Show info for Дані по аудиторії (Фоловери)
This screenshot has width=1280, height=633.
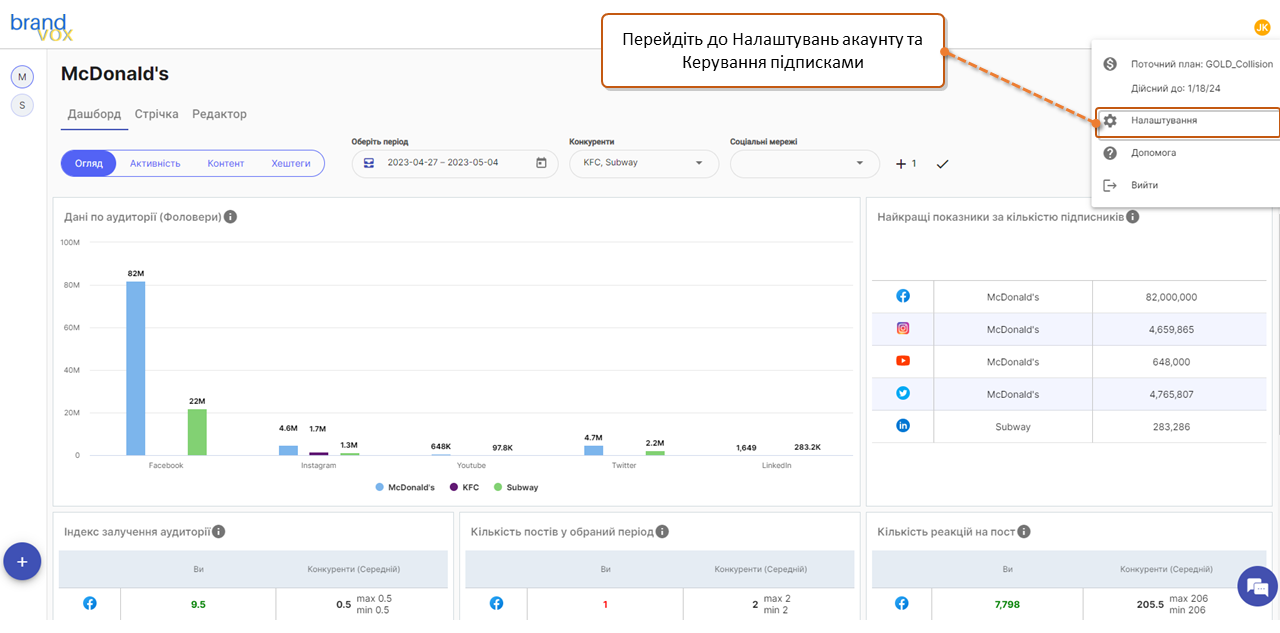pos(230,217)
